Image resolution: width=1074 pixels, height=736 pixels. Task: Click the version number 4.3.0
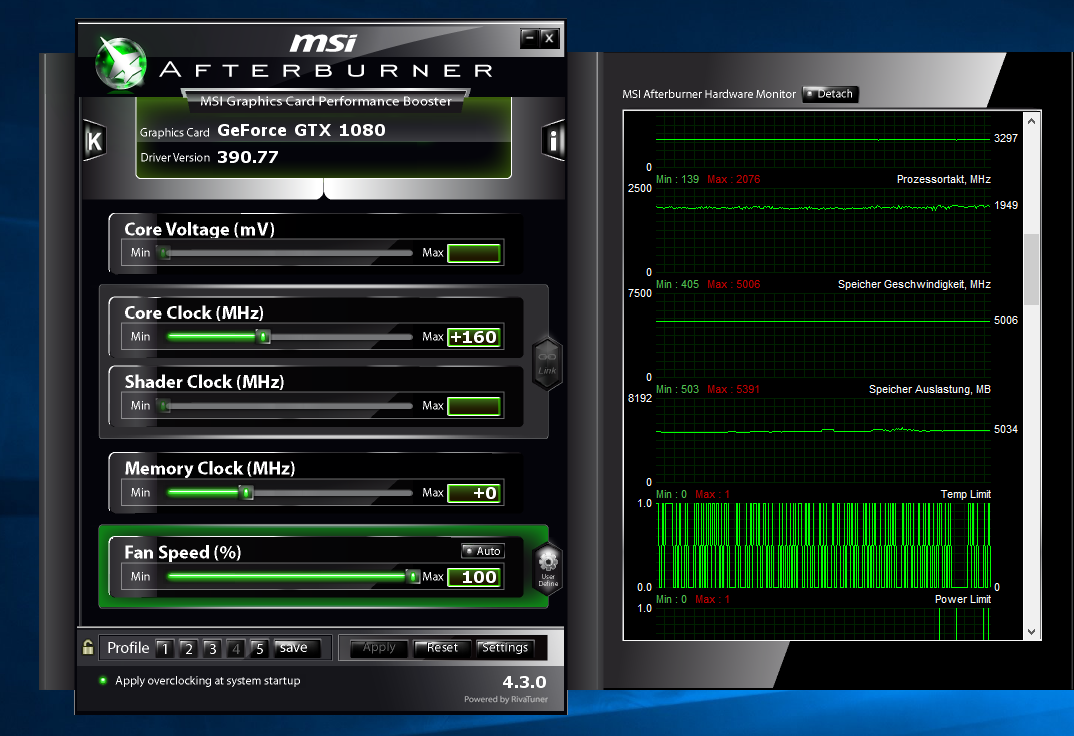[x=524, y=682]
